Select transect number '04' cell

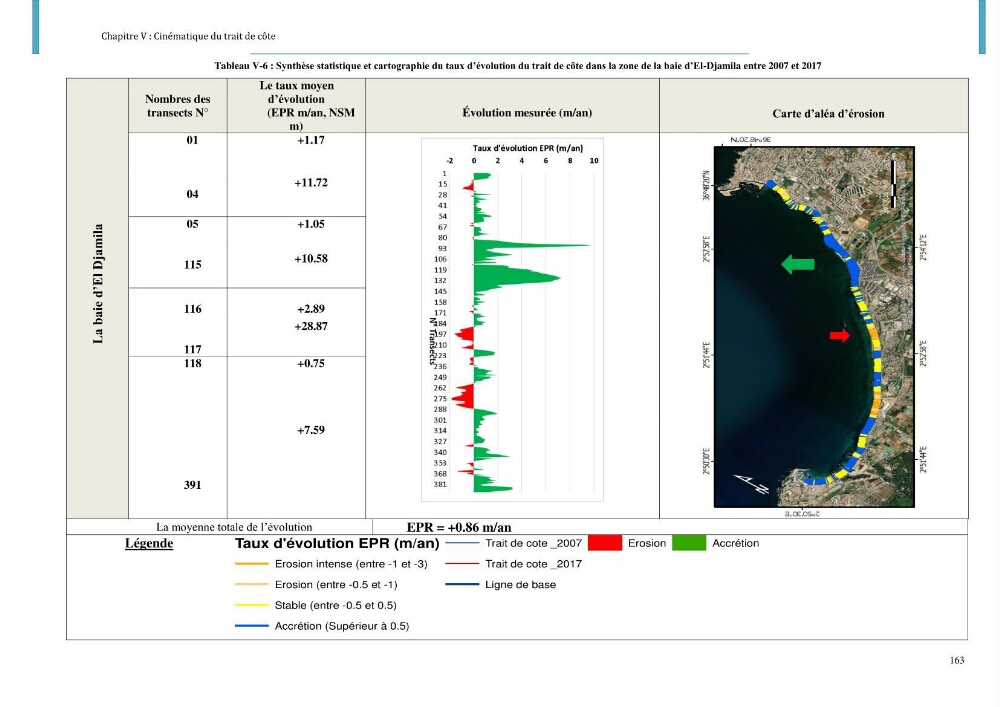(193, 194)
